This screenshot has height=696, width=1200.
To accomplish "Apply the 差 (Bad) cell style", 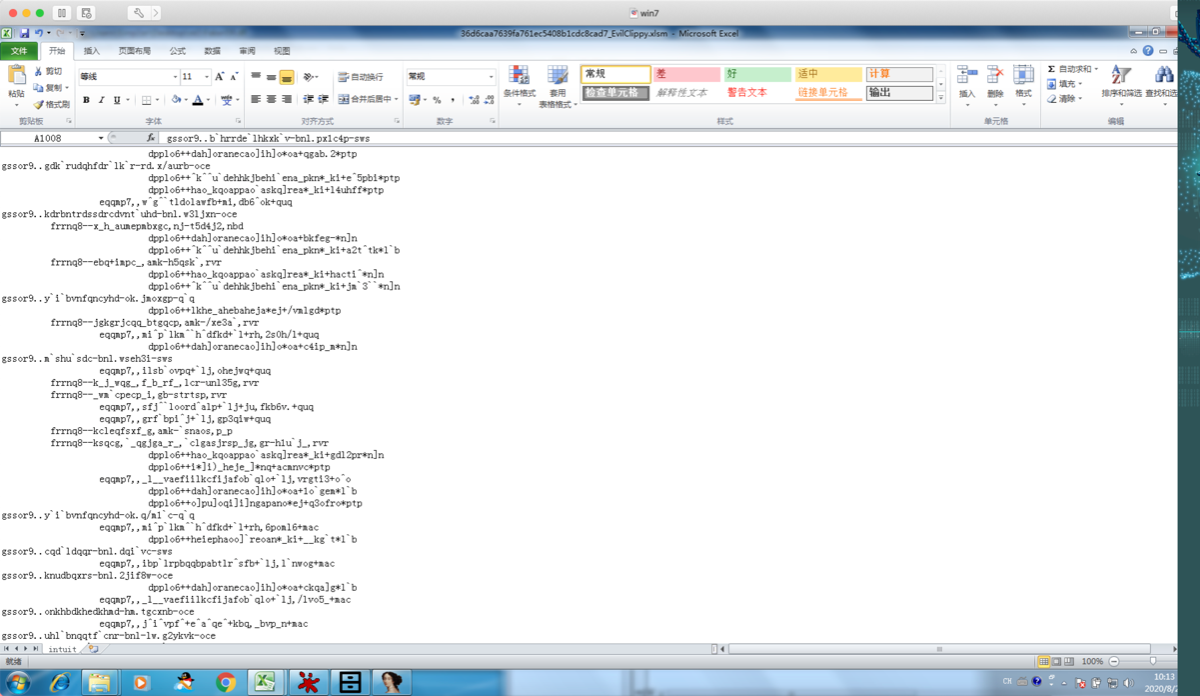I will [686, 74].
